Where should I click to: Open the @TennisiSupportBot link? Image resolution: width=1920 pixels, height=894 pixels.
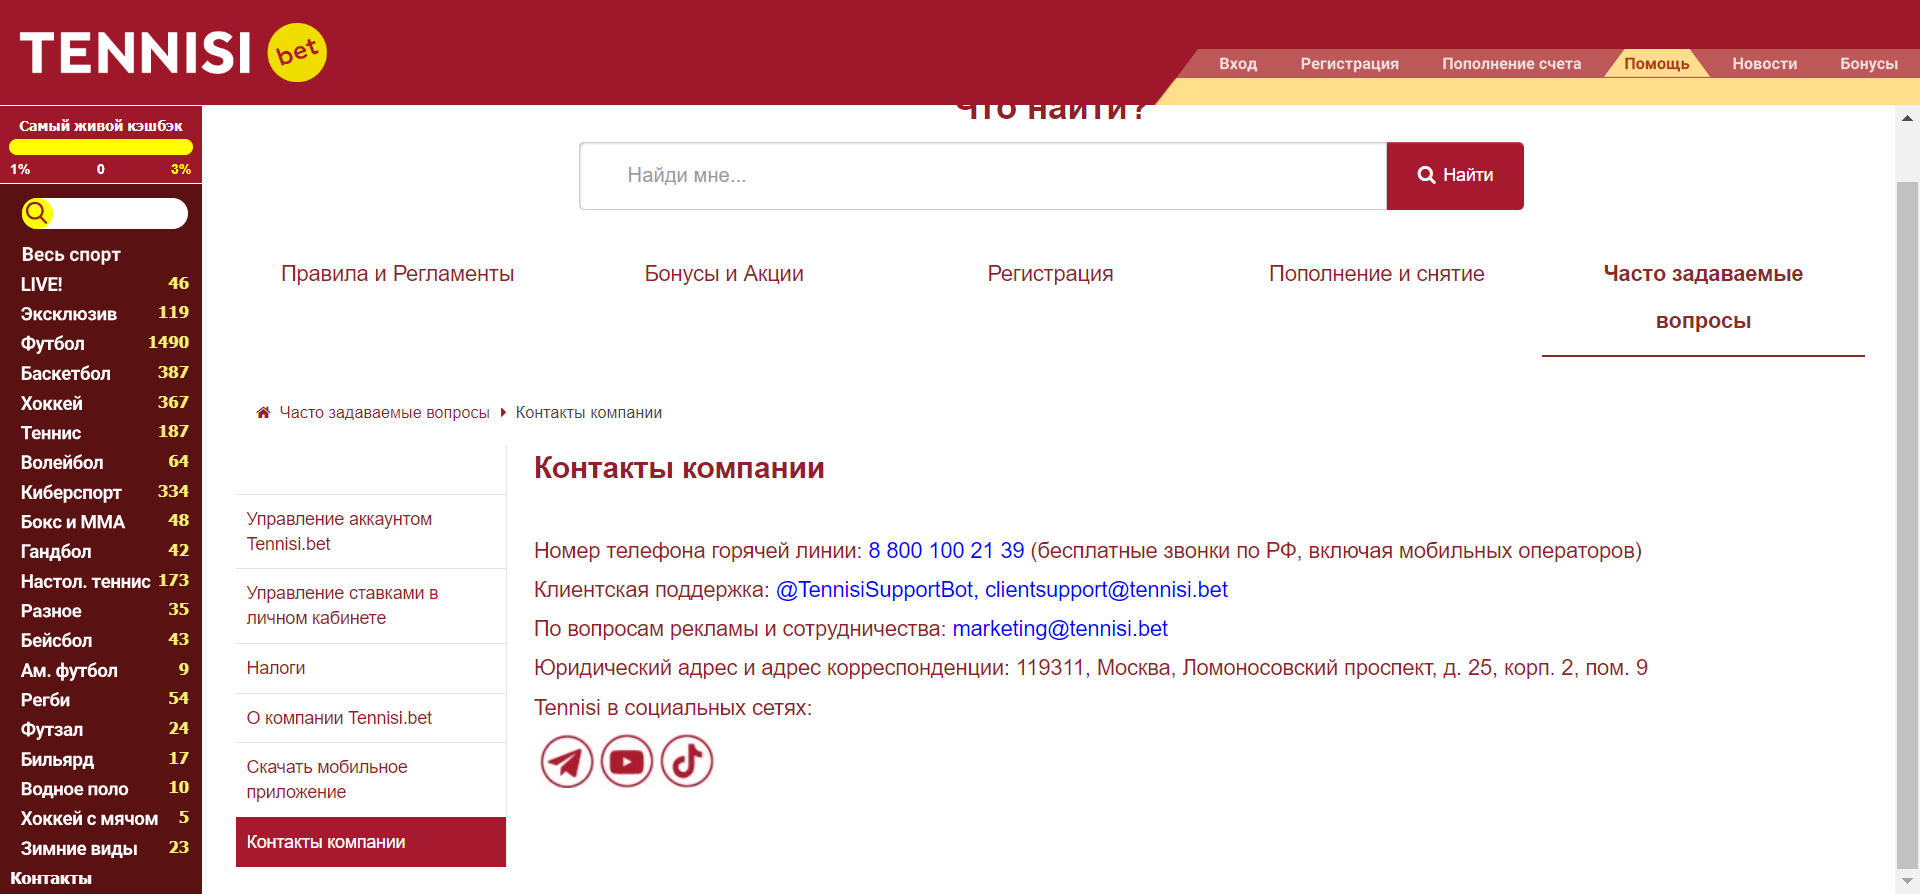874,590
